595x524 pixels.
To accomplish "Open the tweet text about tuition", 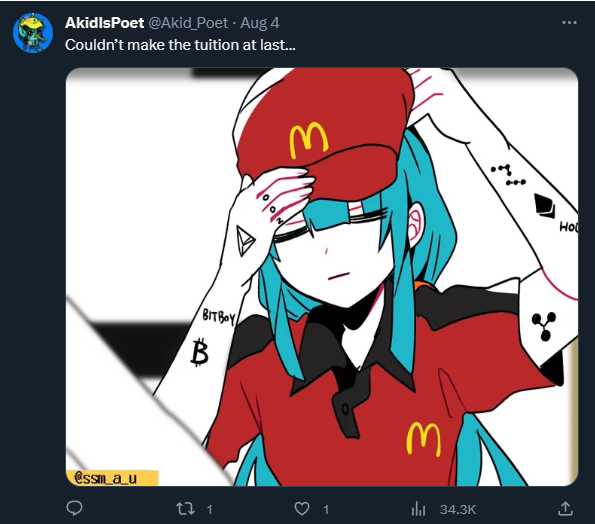I will point(180,45).
